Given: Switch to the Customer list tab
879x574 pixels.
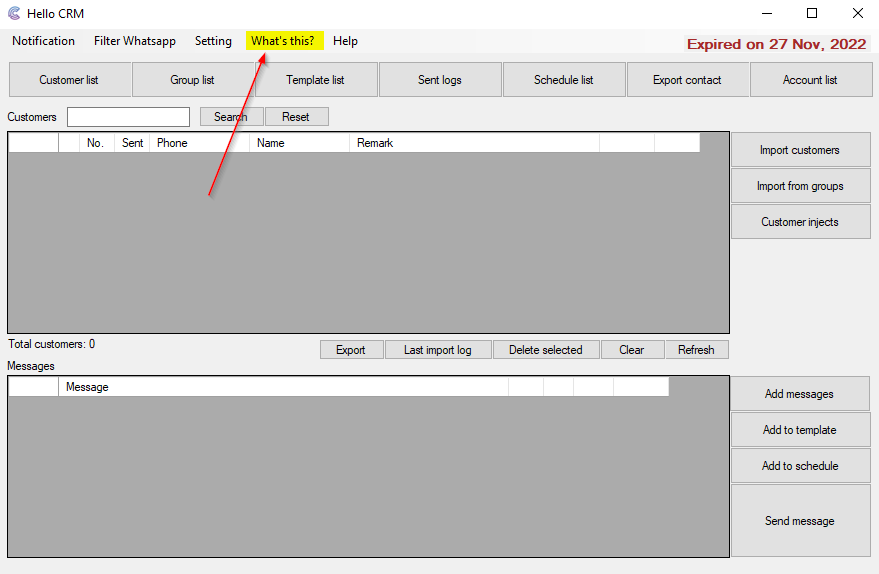Looking at the screenshot, I should point(69,80).
